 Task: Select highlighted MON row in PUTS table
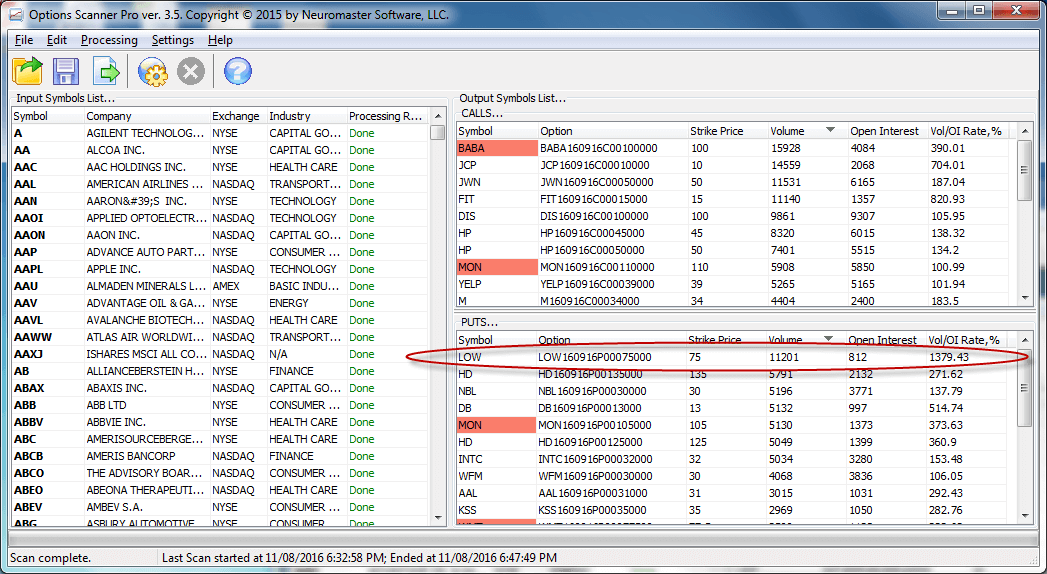pos(731,425)
